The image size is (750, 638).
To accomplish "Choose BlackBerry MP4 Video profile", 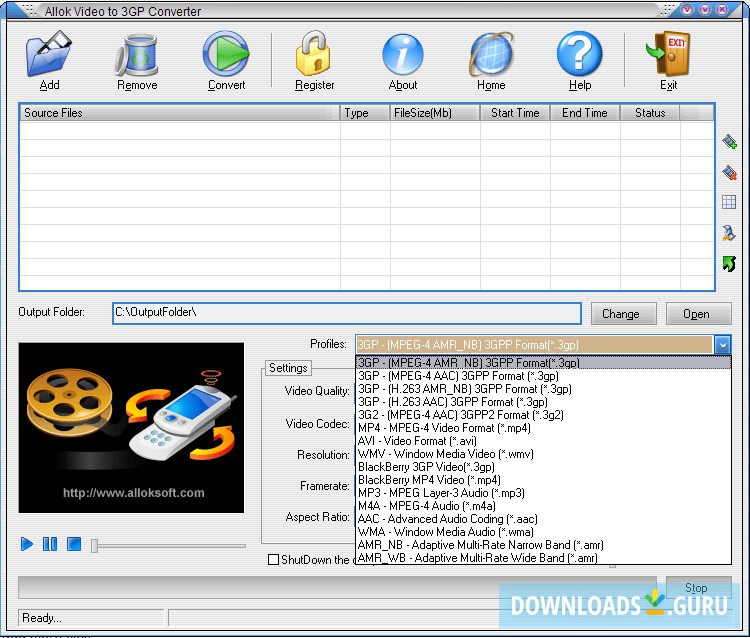I will pos(543,479).
